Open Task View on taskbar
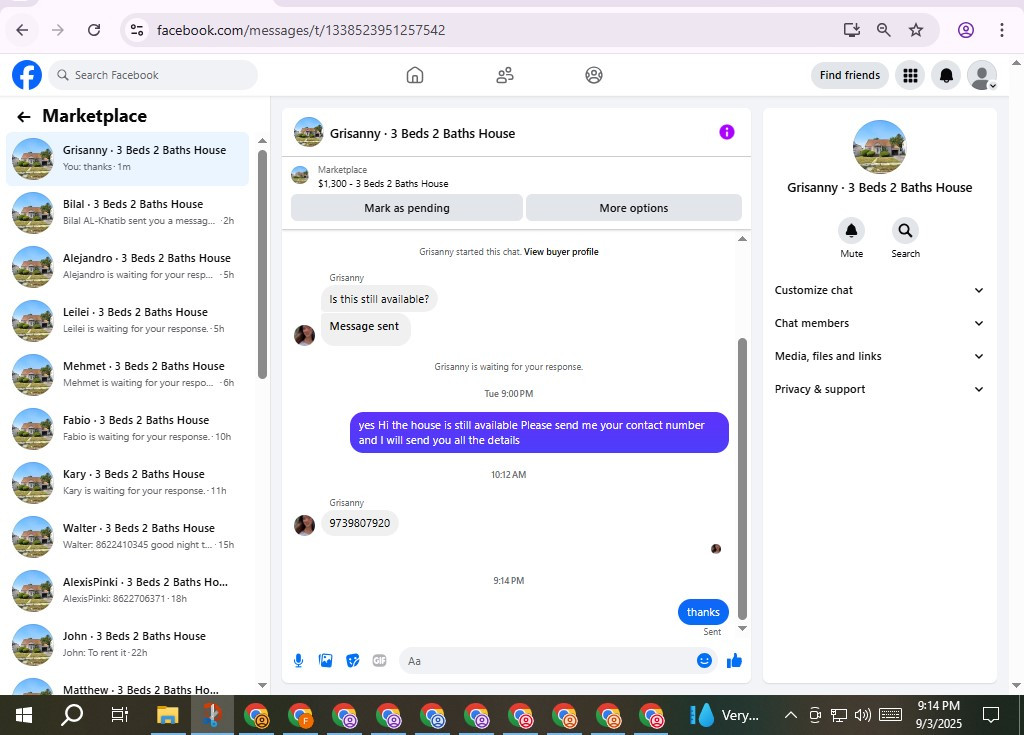This screenshot has height=735, width=1024. point(120,715)
